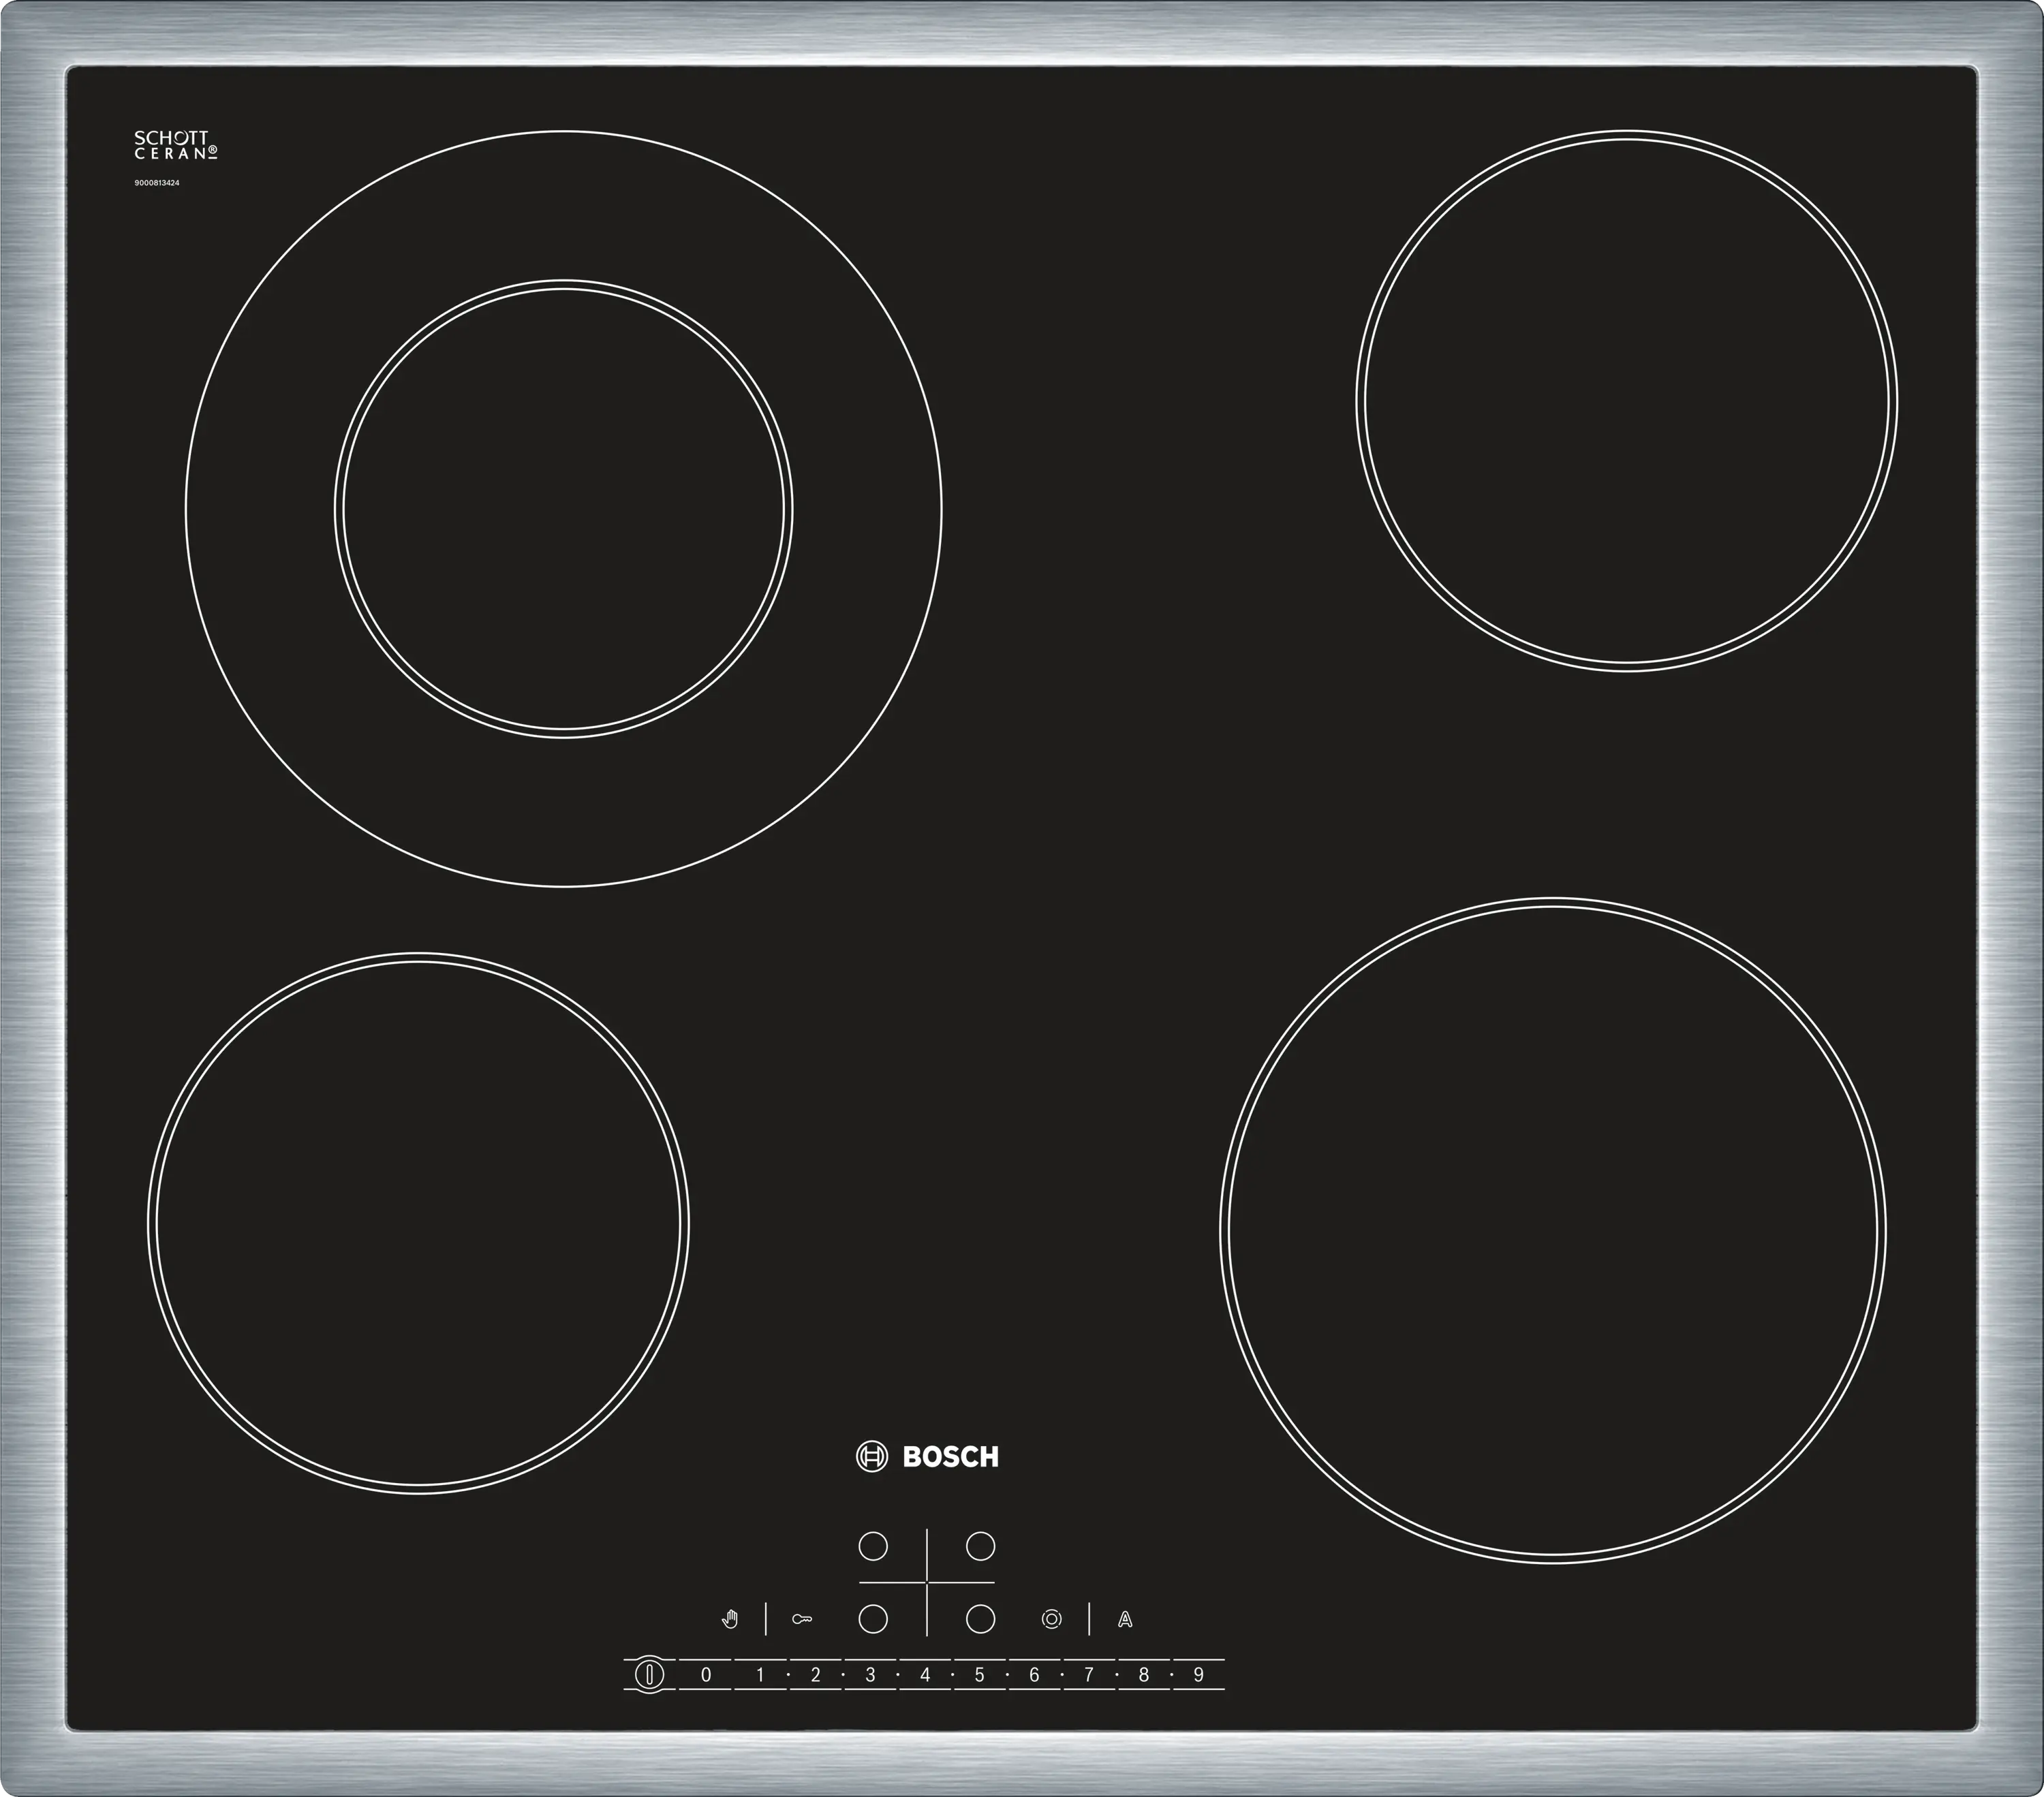Click the Schott Ceran logo

(x=175, y=146)
